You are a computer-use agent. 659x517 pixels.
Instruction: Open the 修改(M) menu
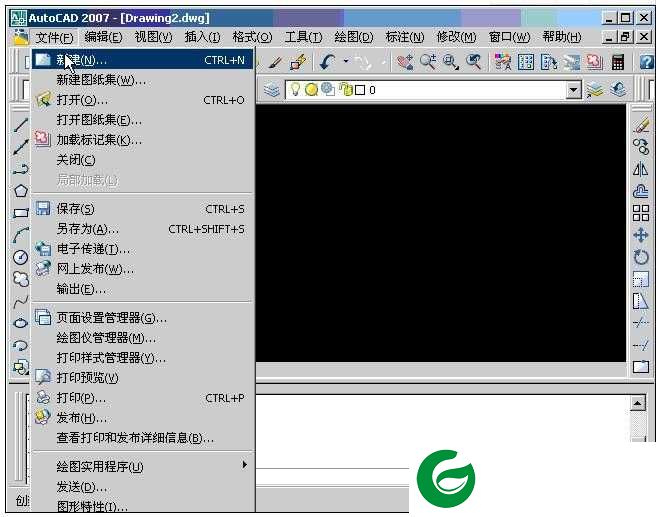coord(456,37)
